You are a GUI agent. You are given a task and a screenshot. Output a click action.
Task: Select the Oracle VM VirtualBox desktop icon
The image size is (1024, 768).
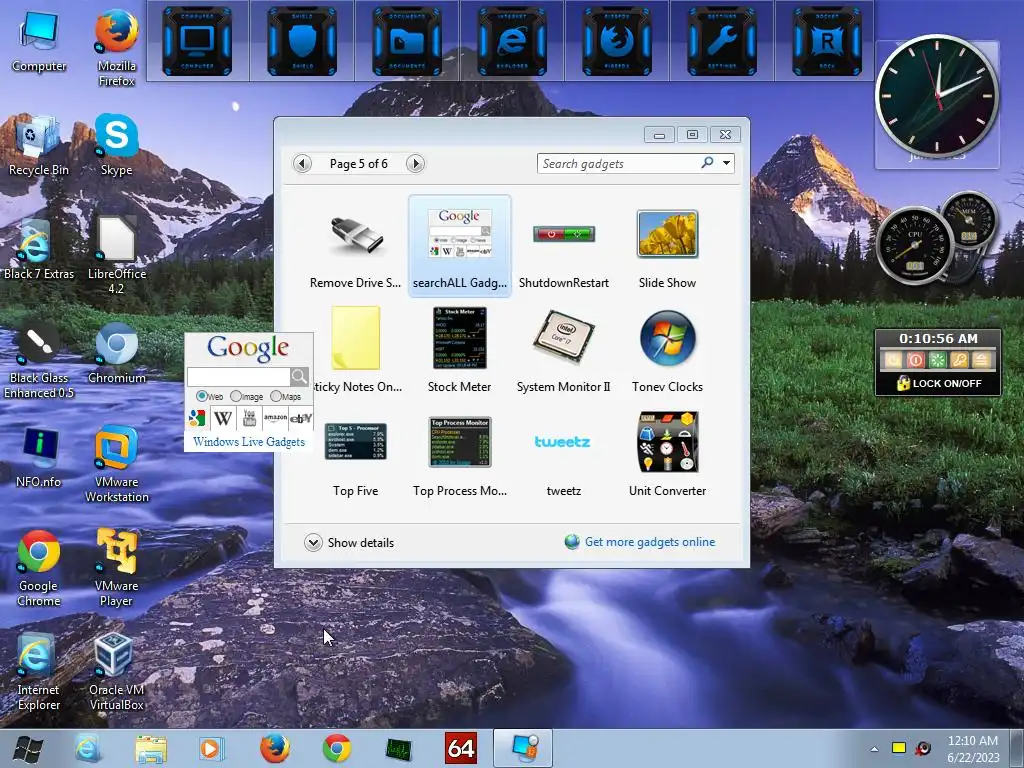pos(116,672)
